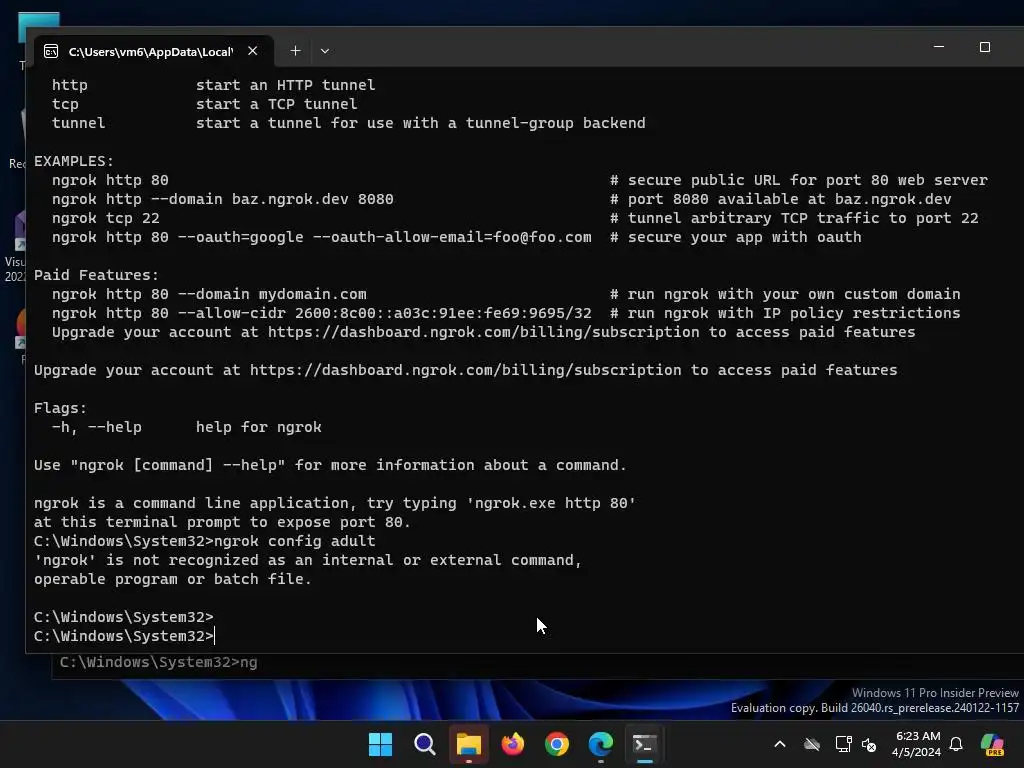
Task: Click indented 'Upgrade your account' line under Paid Features
Action: (483, 332)
